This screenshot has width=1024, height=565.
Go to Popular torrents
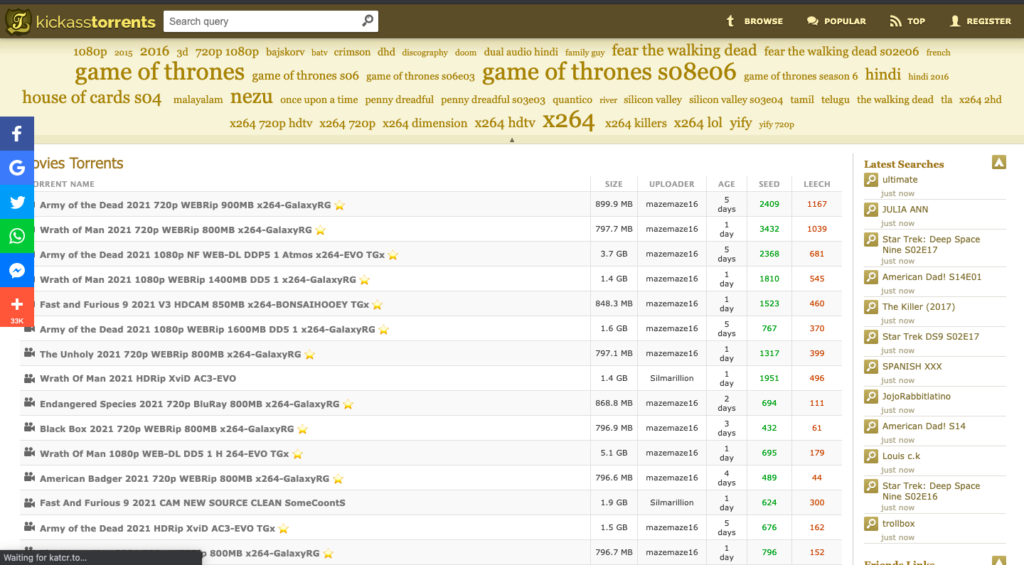pyautogui.click(x=836, y=21)
